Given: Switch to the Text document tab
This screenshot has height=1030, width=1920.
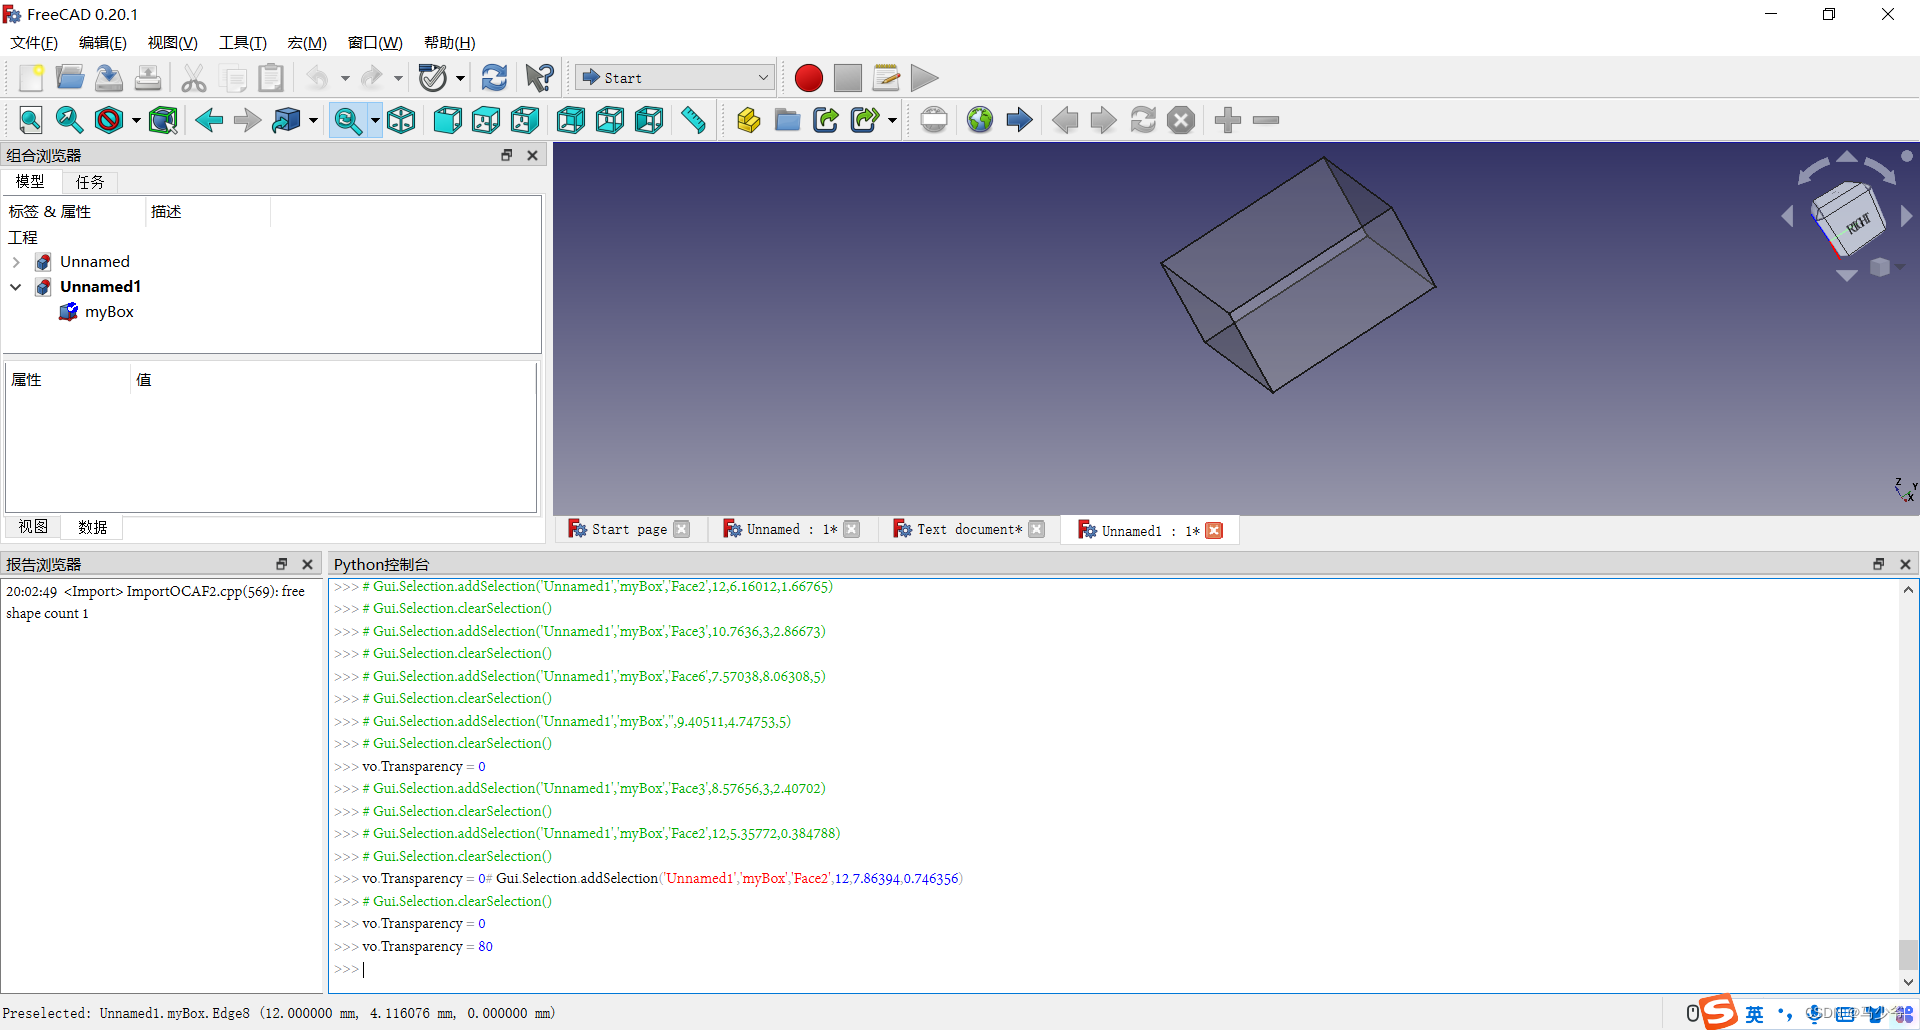Looking at the screenshot, I should tap(965, 529).
